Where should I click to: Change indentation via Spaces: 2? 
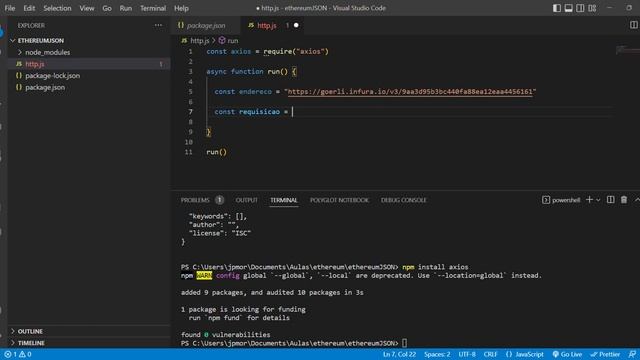coord(437,354)
